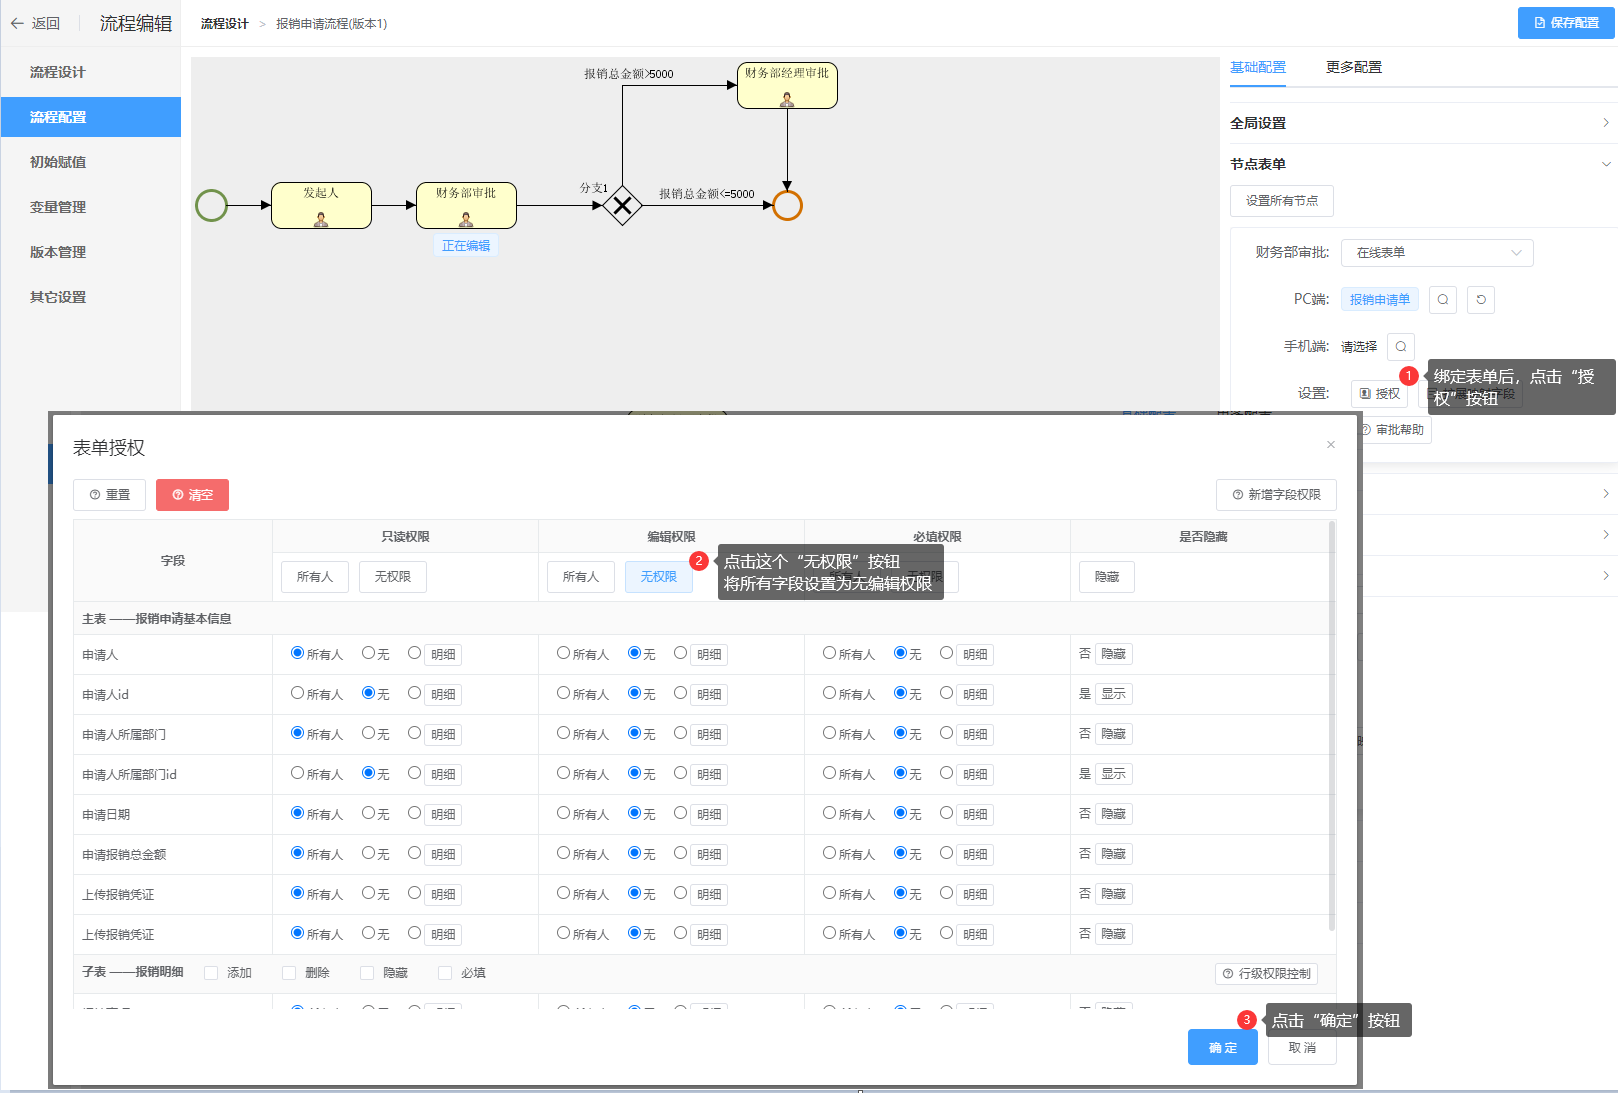1618x1093 pixels.
Task: Click 无权限 under the 编辑权限 header
Action: click(x=659, y=577)
